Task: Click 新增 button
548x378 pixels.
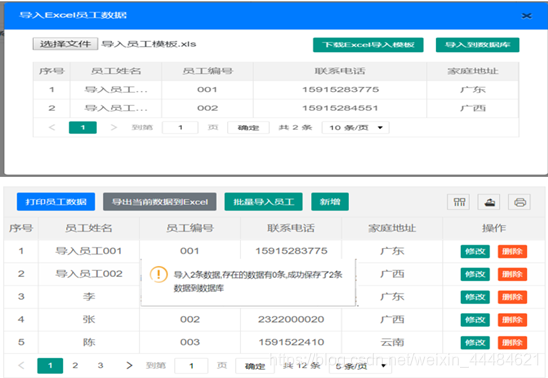Action: pyautogui.click(x=330, y=202)
